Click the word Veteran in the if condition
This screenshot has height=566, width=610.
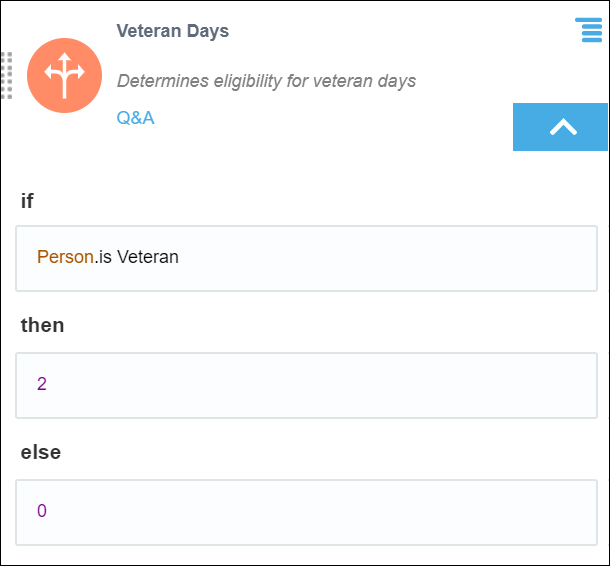click(x=148, y=257)
